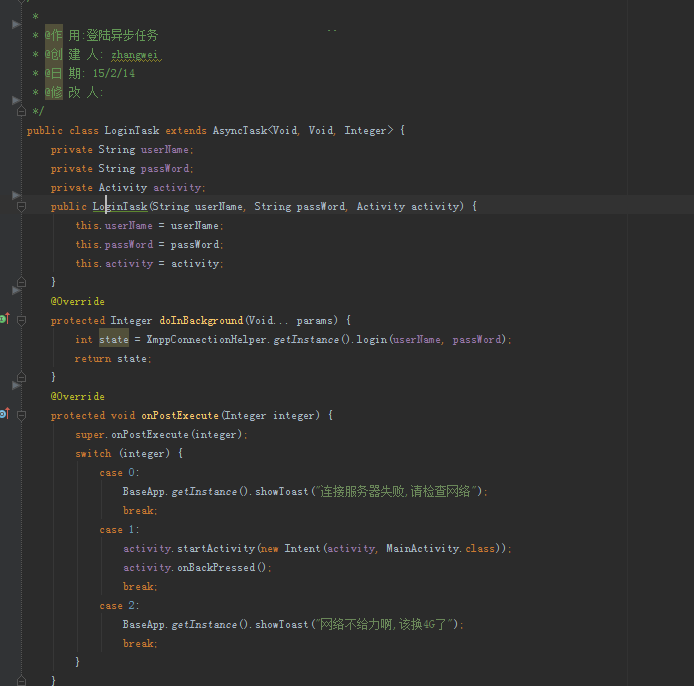The width and height of the screenshot is (694, 686).
Task: Click this.activity assignment line
Action: coord(149,264)
